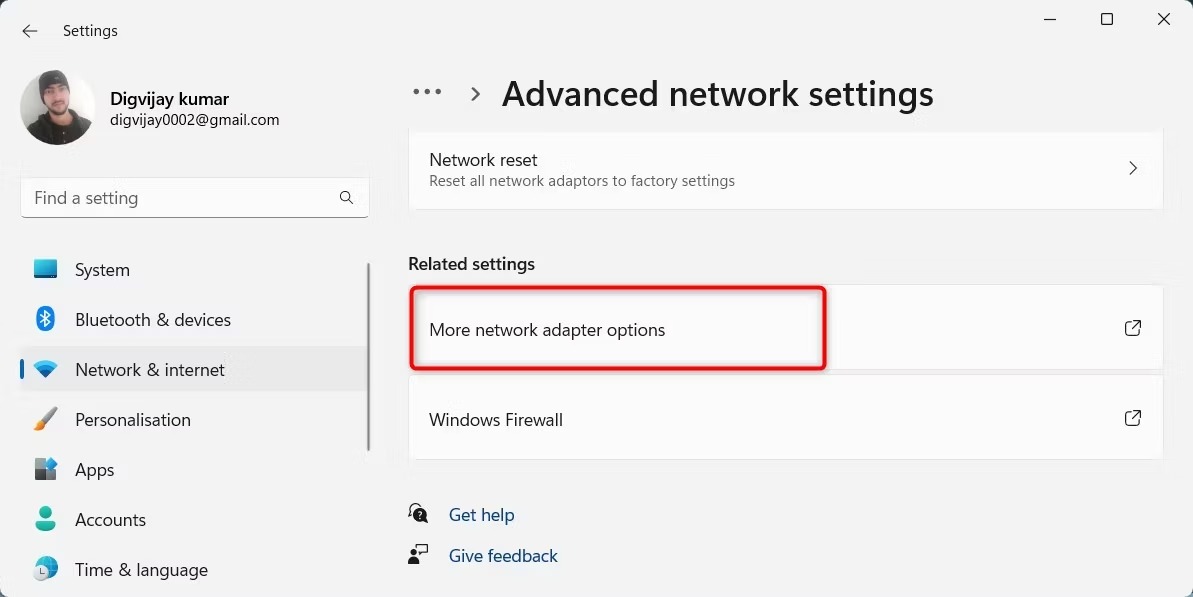
Task: Open external link icon for Windows Firewall
Action: [1132, 418]
